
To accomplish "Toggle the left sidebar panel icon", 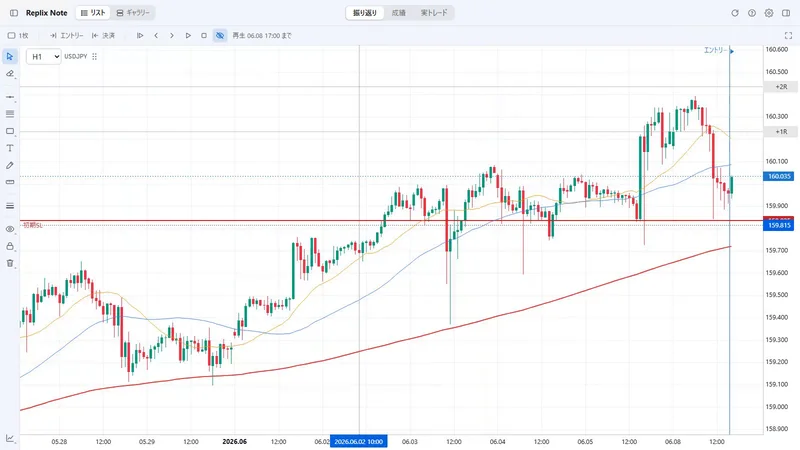I will click(x=14, y=13).
